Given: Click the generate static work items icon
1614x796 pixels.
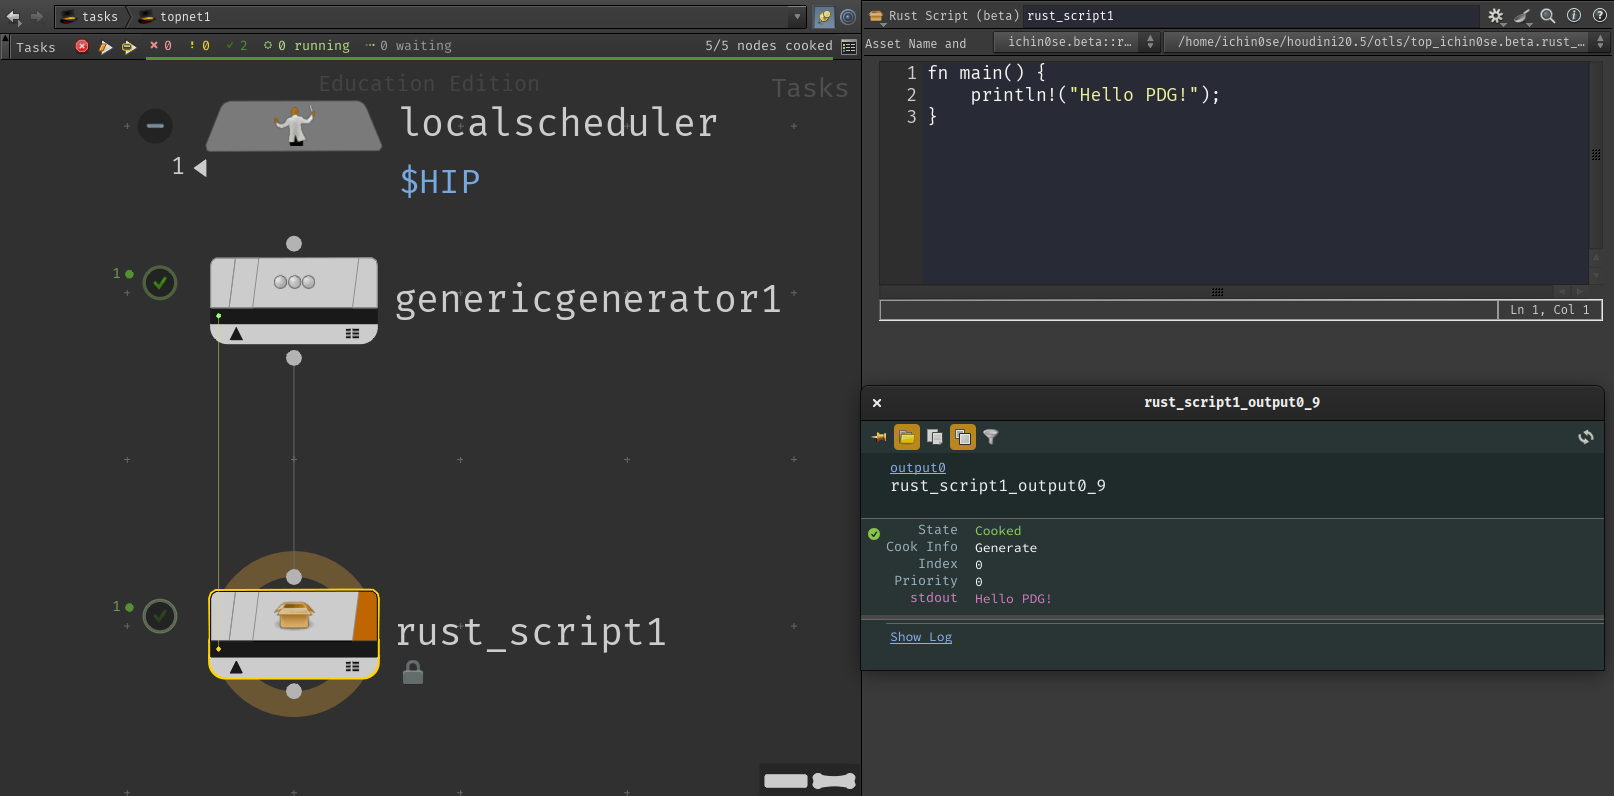Looking at the screenshot, I should coord(129,46).
